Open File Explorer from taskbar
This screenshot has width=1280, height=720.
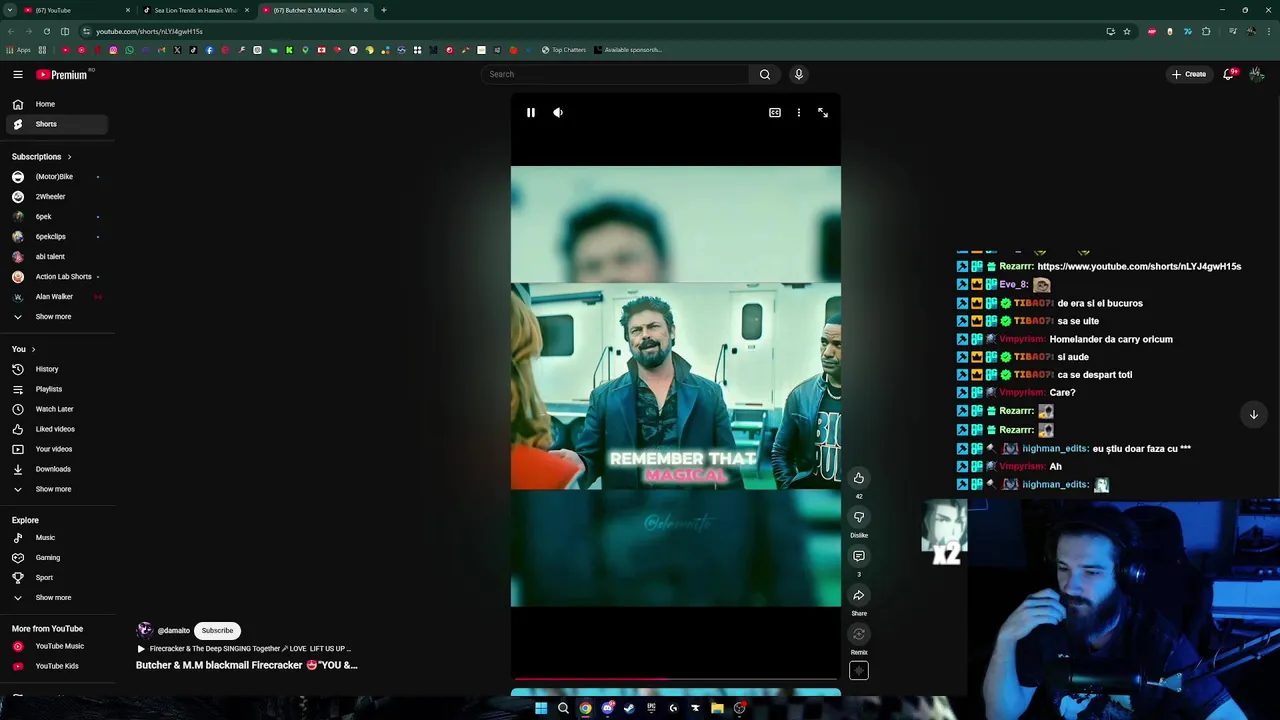click(x=717, y=708)
